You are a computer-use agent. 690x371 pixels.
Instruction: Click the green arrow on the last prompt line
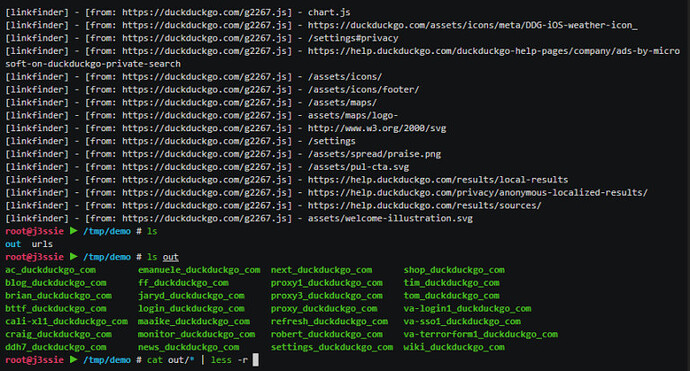(x=73, y=360)
